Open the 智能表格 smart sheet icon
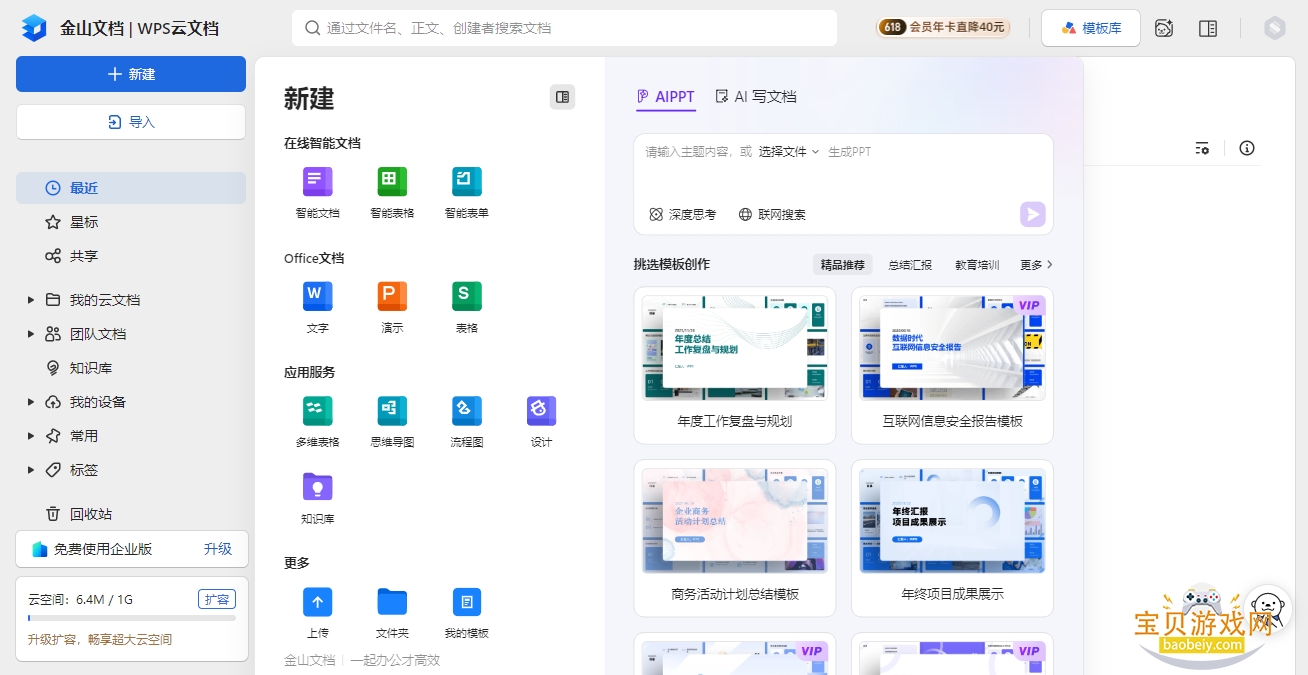Image resolution: width=1308 pixels, height=675 pixels. pyautogui.click(x=392, y=182)
